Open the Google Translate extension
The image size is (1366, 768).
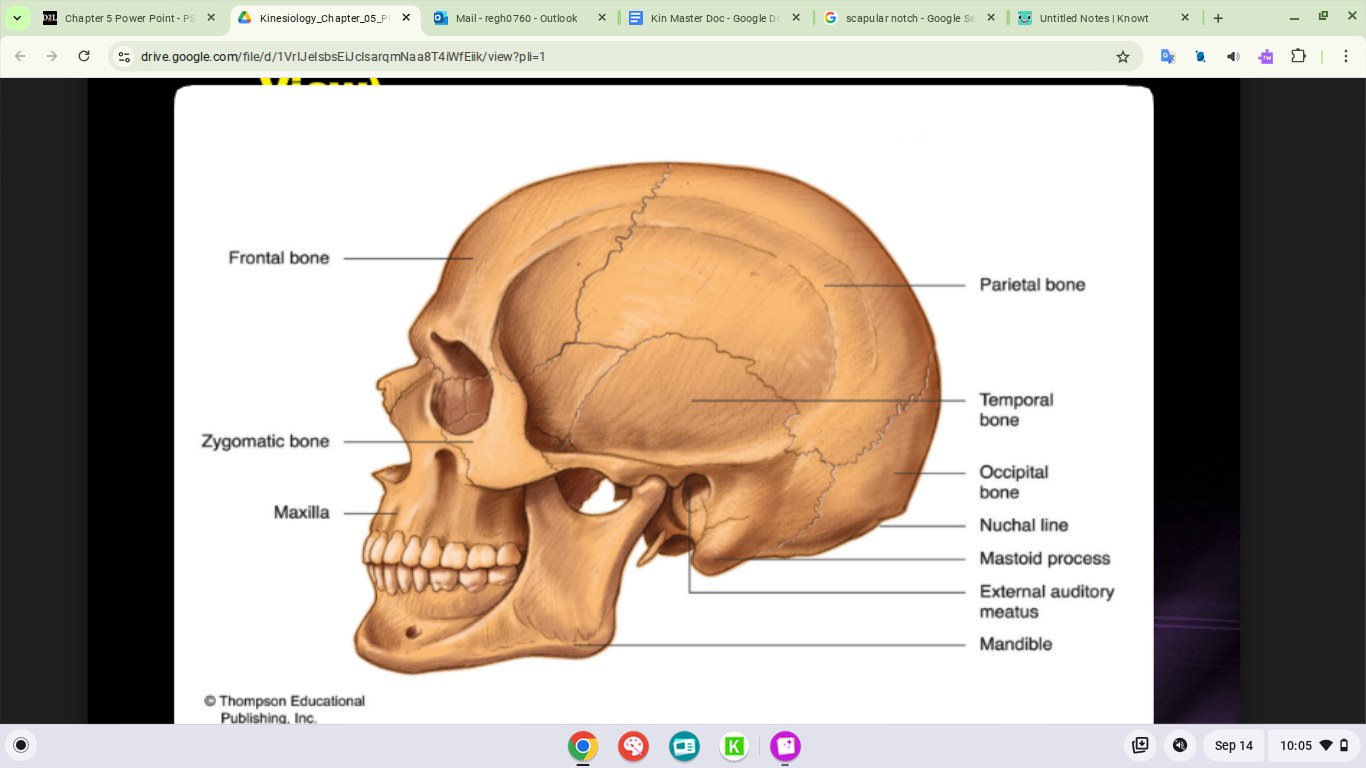tap(1167, 57)
